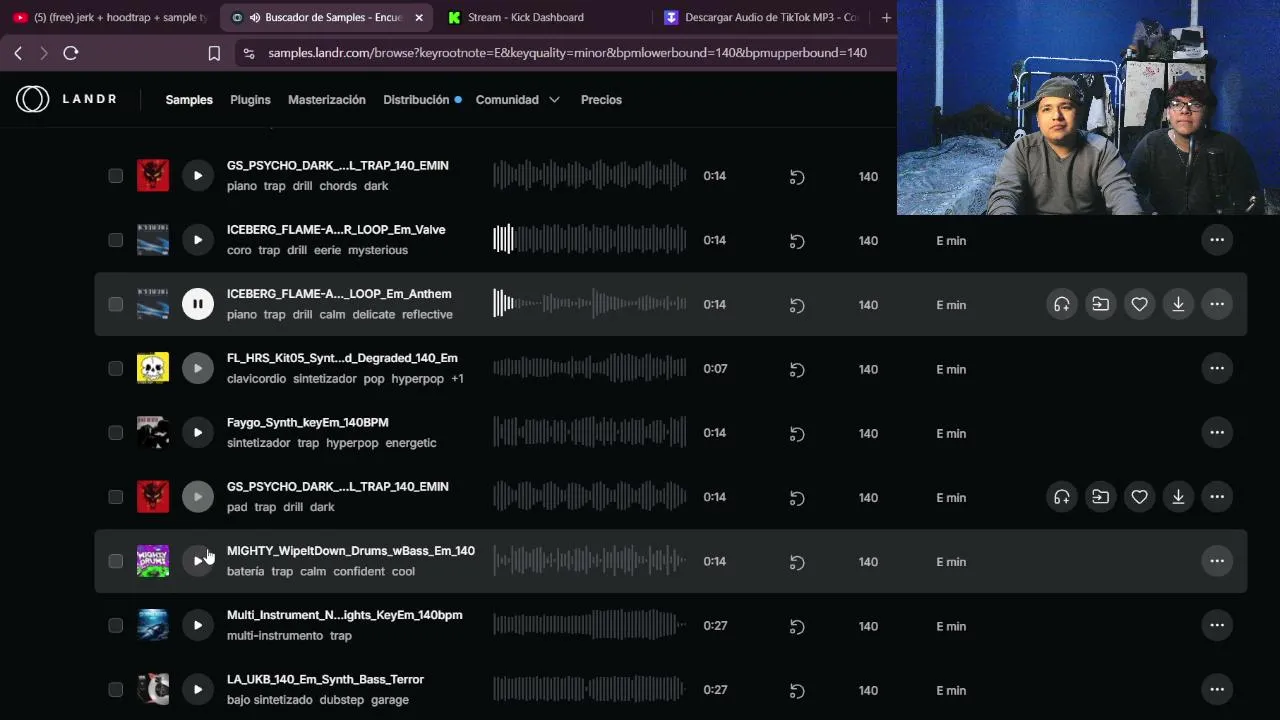Switch to the YouTube jerk hoodtrap tab
Viewport: 1280px width, 720px height.
(x=110, y=17)
